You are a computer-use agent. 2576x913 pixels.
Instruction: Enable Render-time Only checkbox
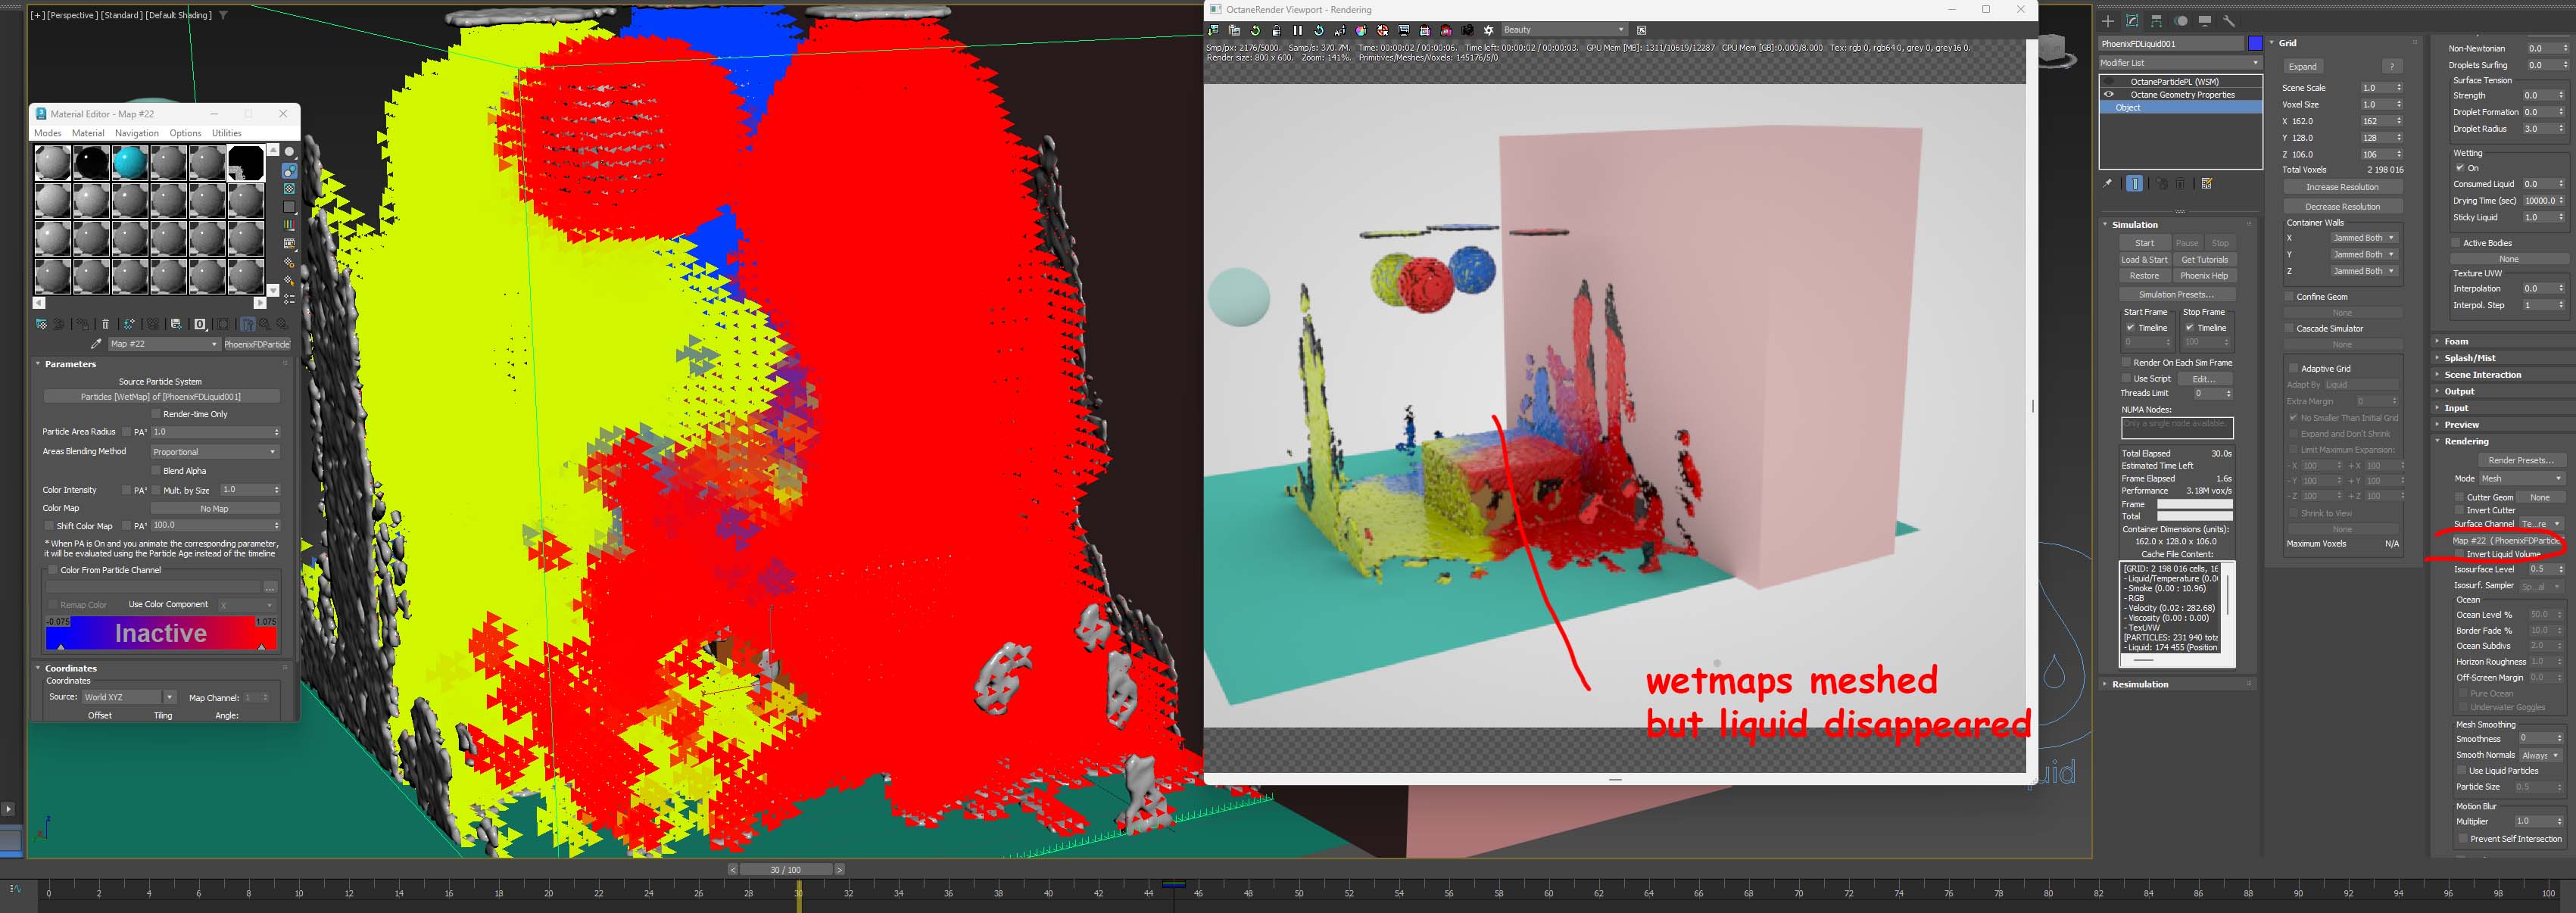coord(156,414)
